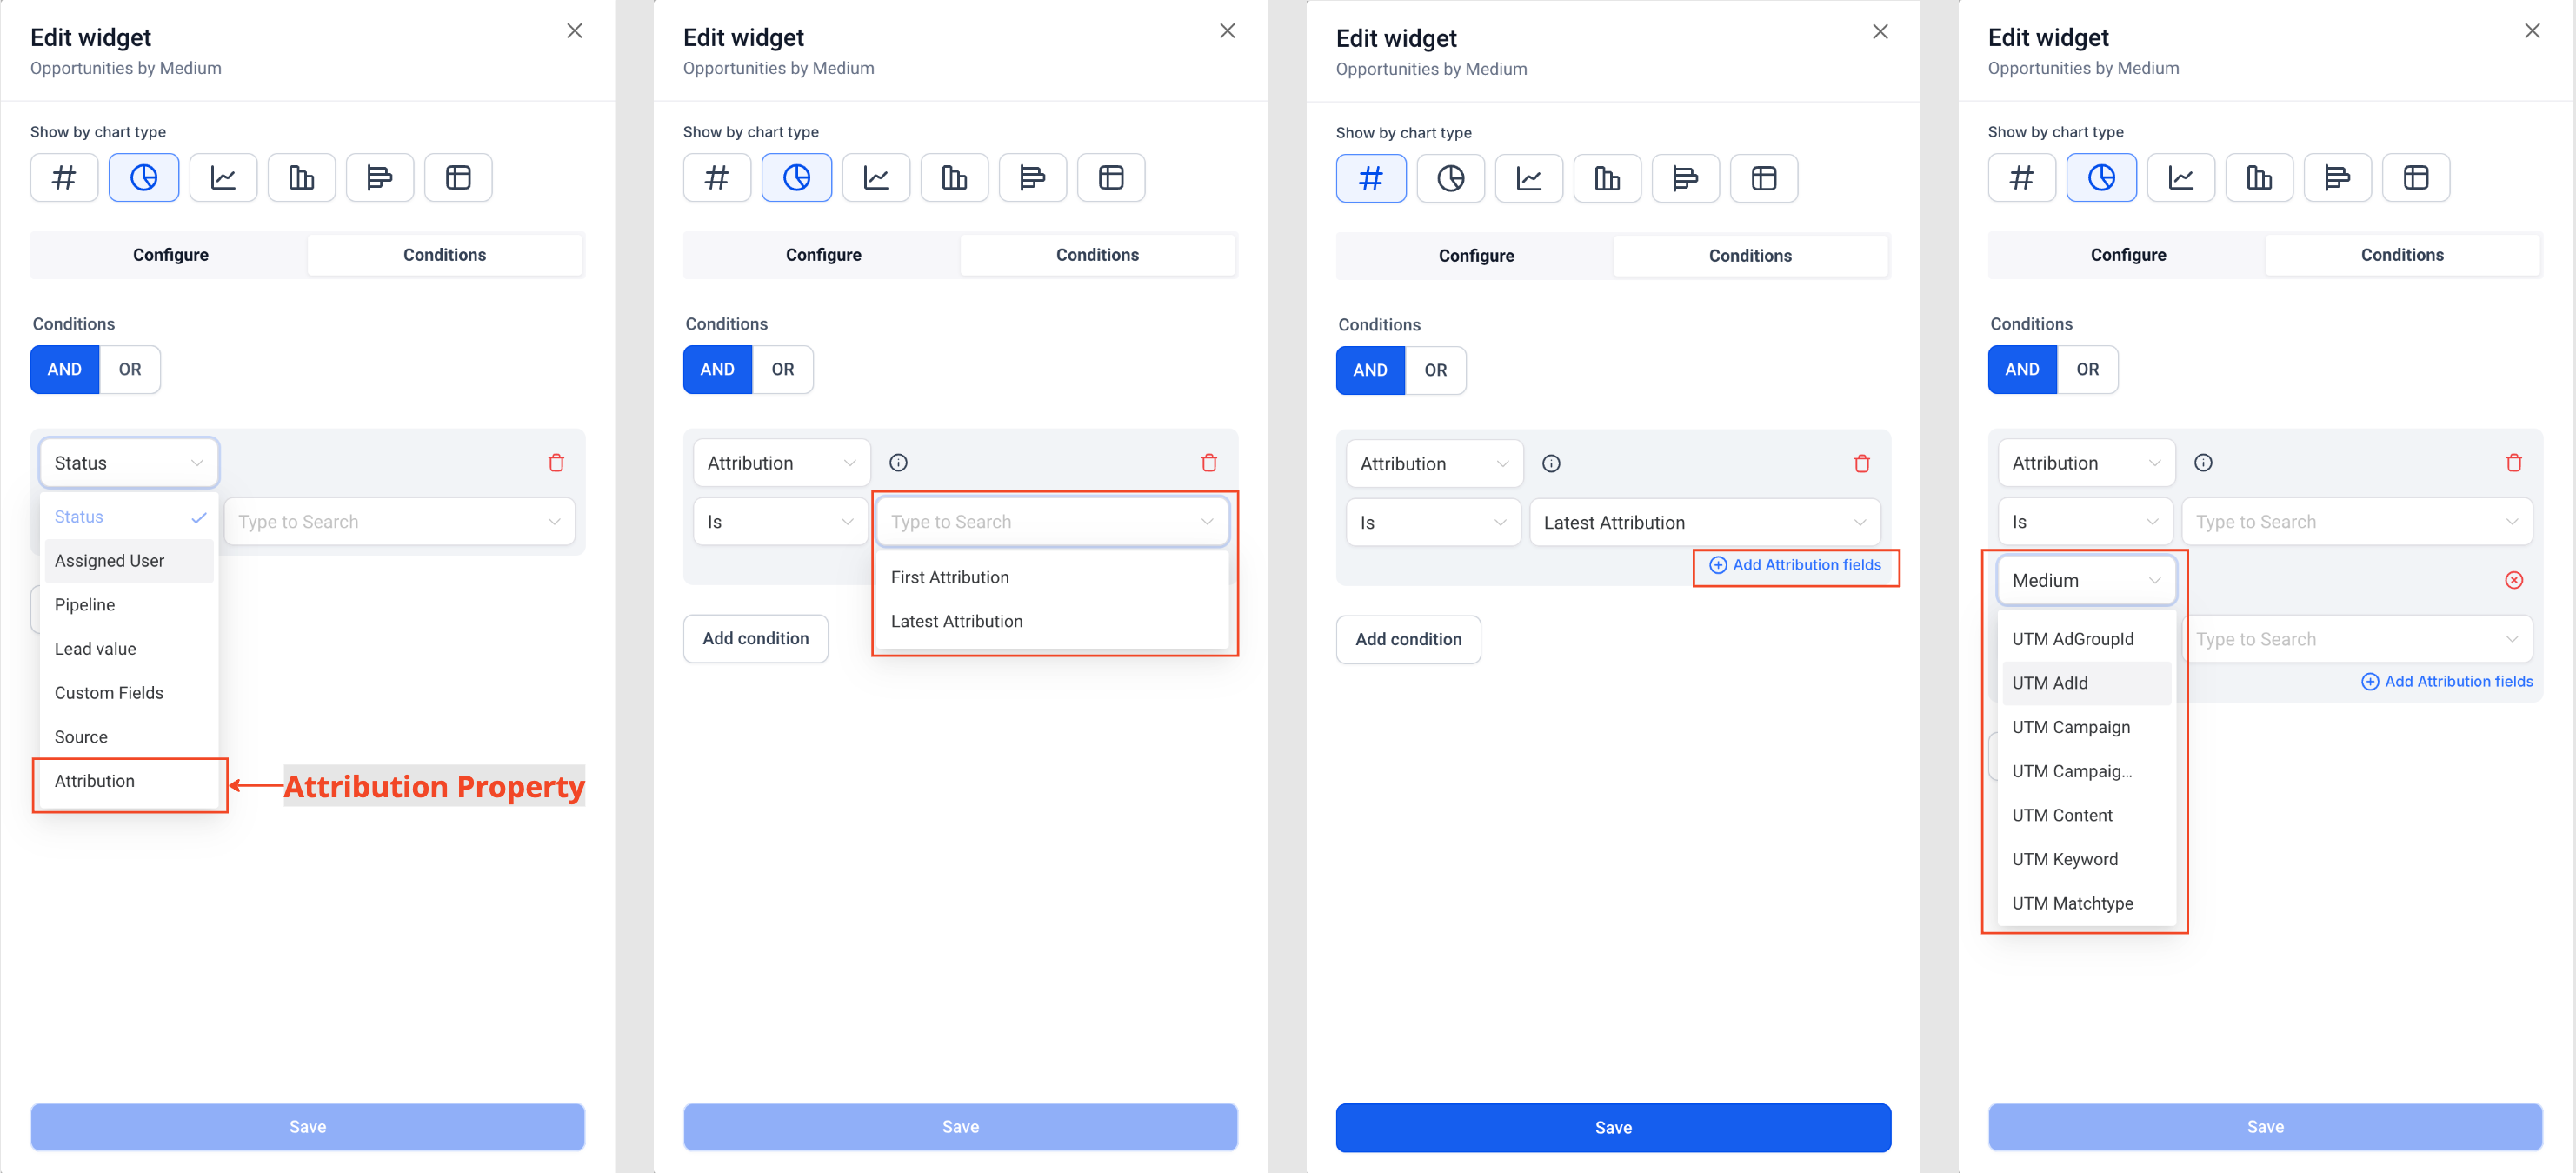Select horizontal bar chart icon in third panel

[1685, 179]
